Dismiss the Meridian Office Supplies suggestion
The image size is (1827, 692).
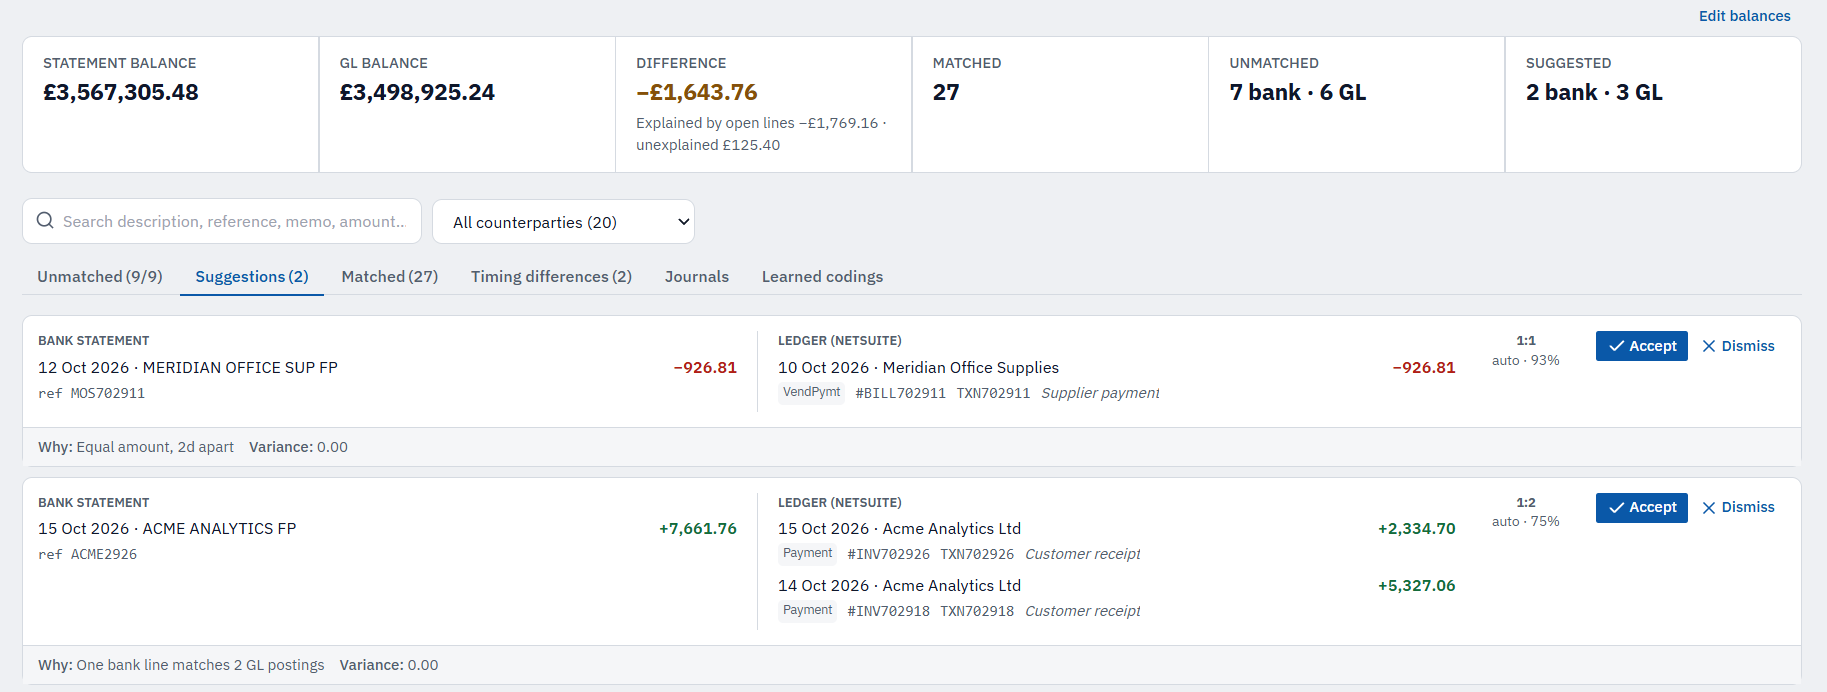(x=1739, y=346)
